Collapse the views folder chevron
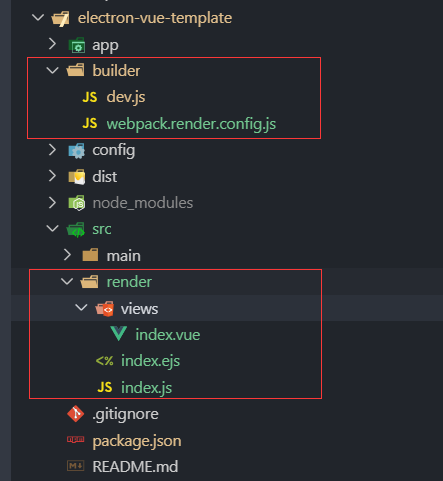This screenshot has height=481, width=443. pyautogui.click(x=81, y=307)
